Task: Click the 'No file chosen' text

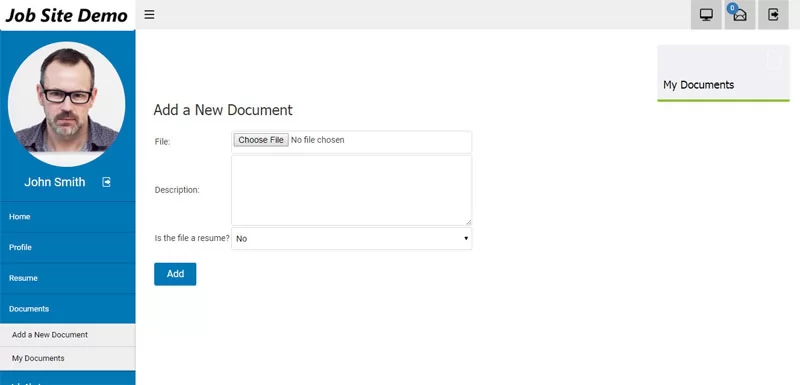Action: tap(317, 140)
